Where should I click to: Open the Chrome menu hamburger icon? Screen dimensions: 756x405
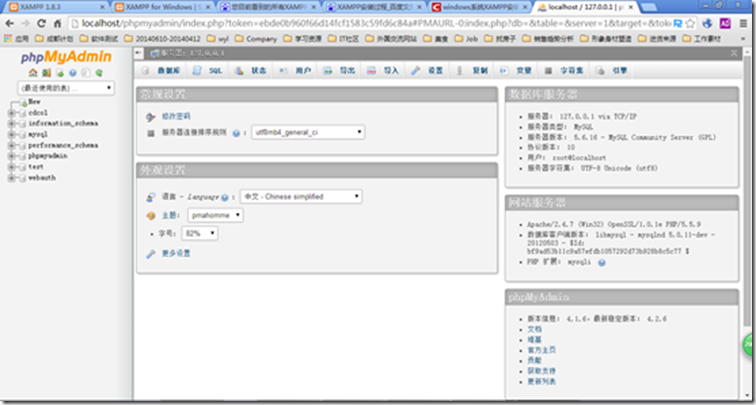pos(742,23)
